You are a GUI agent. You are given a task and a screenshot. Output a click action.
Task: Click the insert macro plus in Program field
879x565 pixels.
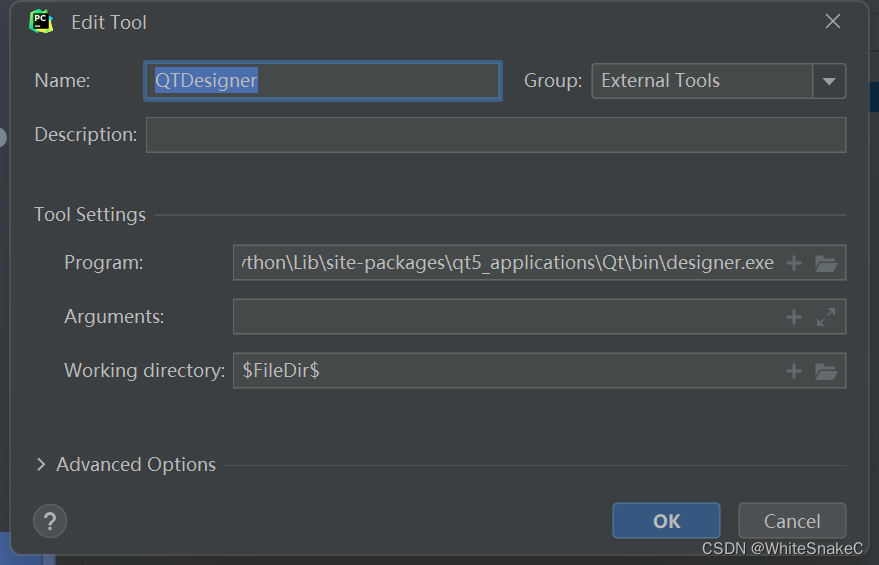click(x=793, y=263)
